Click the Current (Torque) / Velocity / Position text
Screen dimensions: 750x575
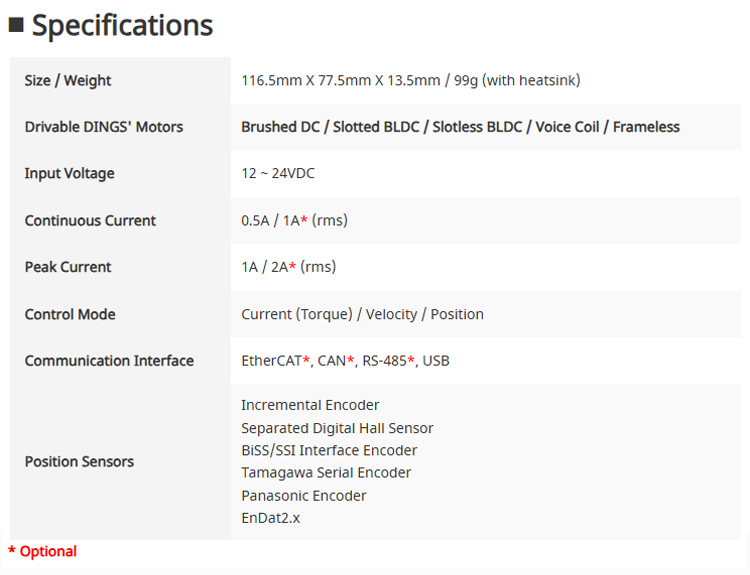click(362, 314)
